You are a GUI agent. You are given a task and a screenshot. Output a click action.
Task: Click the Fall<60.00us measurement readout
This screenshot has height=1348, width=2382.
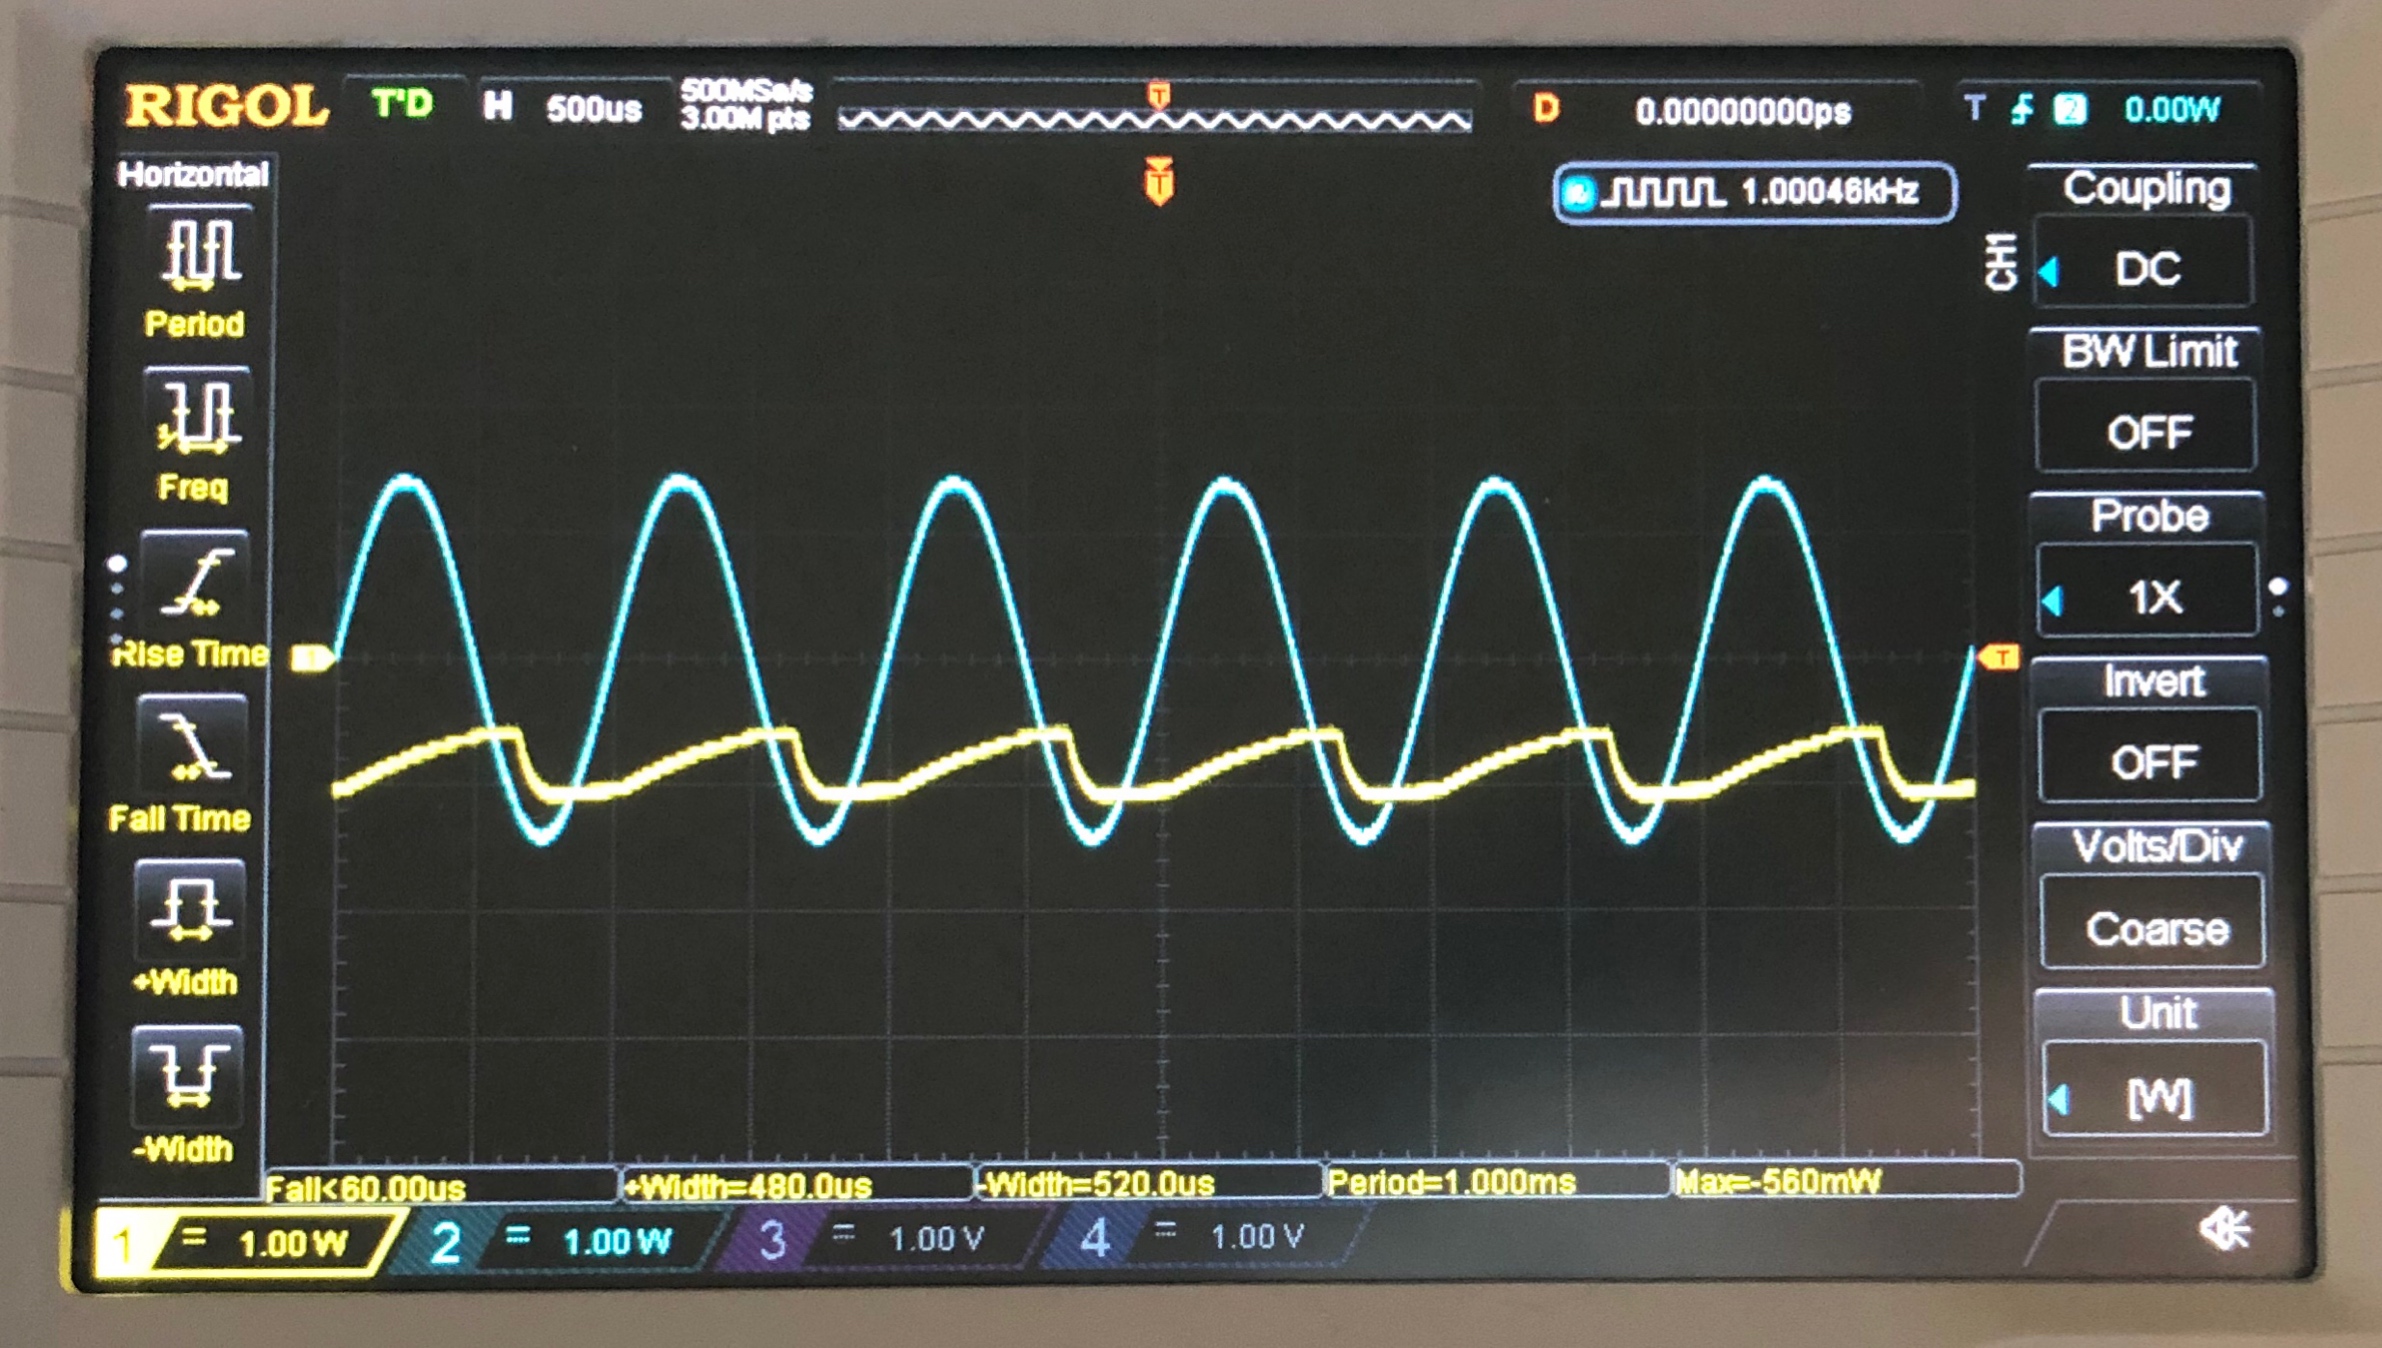pos(366,1188)
